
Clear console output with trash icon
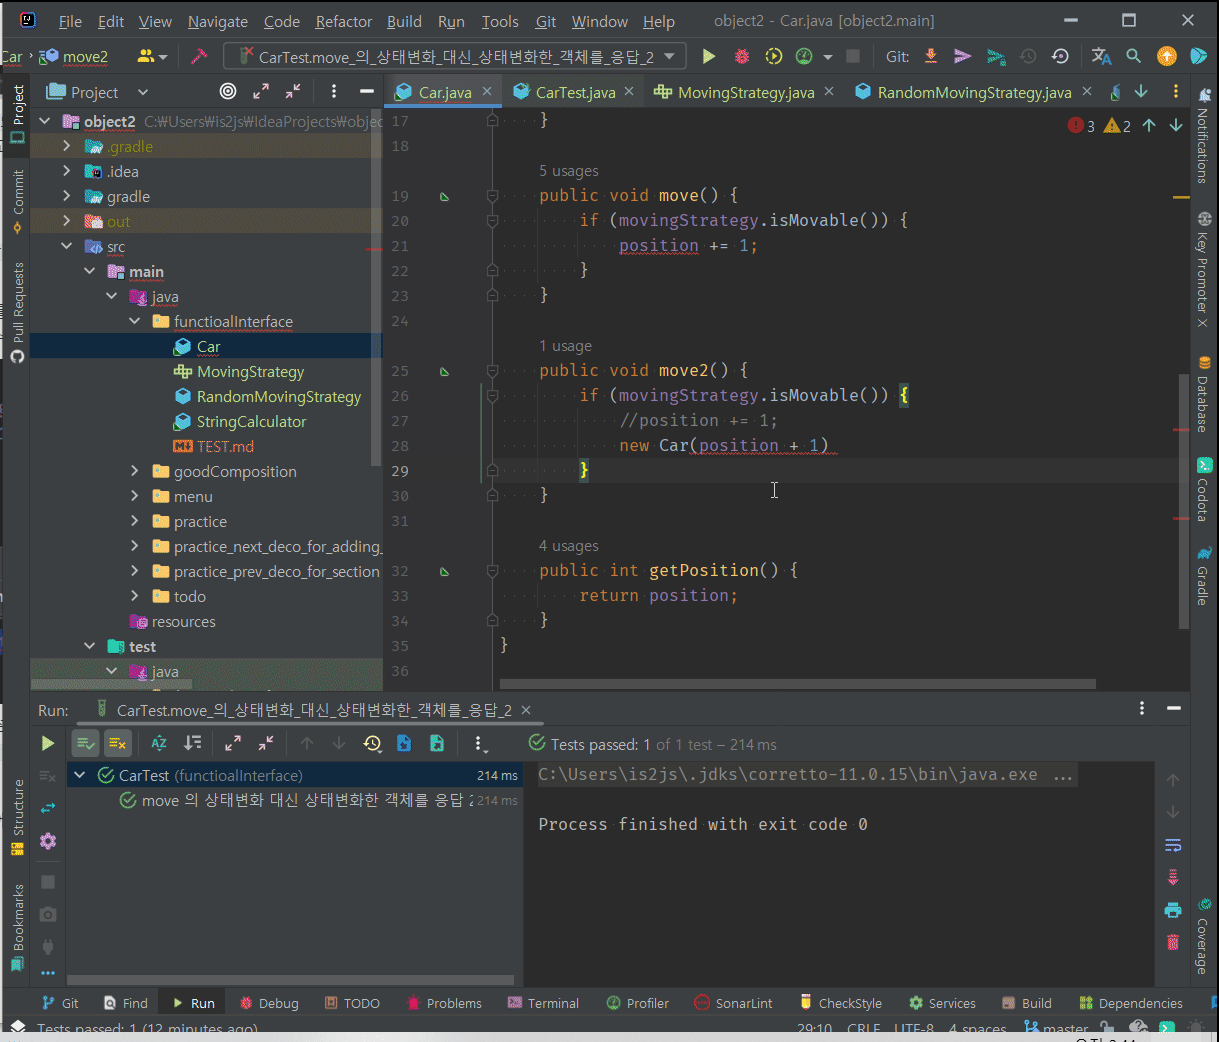pyautogui.click(x=1173, y=942)
